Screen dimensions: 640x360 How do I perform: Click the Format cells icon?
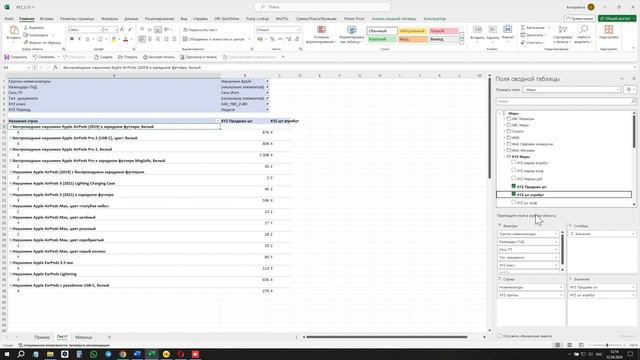tap(507, 30)
